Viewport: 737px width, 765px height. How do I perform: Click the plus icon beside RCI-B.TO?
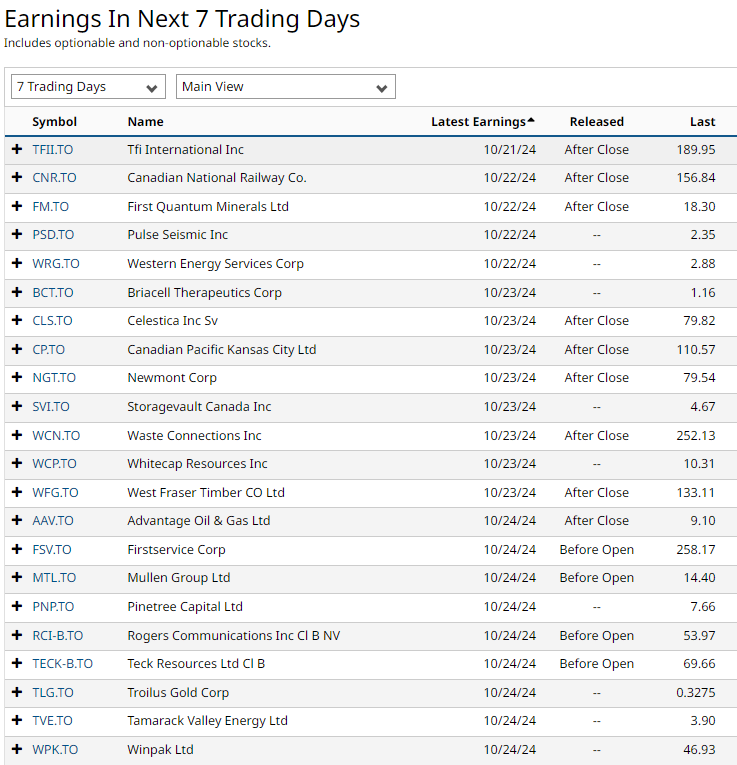(x=16, y=636)
